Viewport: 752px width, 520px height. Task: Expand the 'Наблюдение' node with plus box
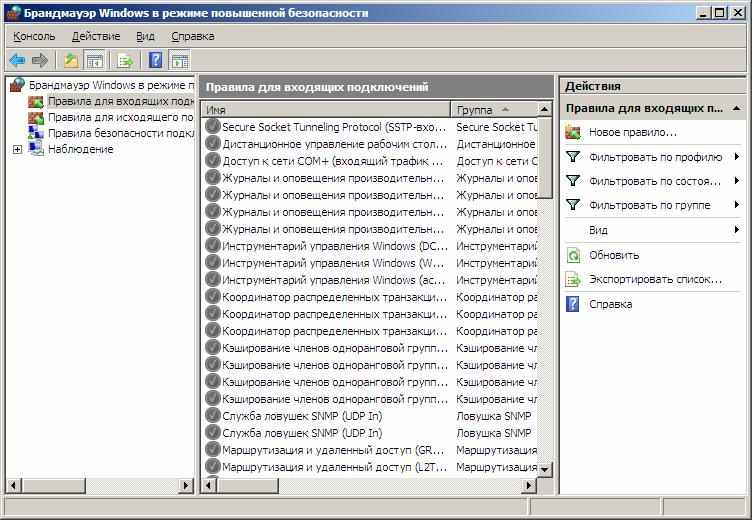point(17,149)
